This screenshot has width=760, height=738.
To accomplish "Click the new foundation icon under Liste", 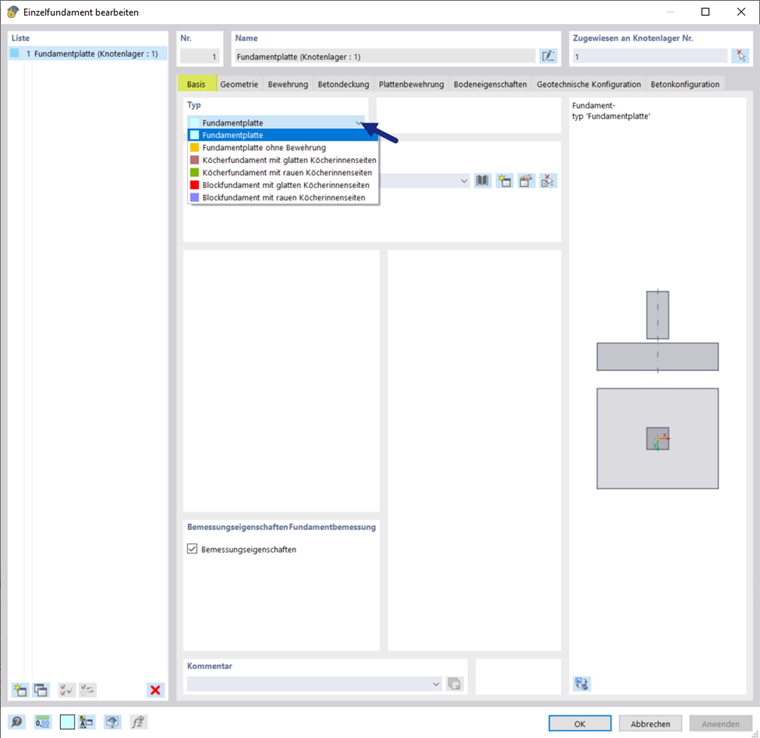I will point(20,690).
